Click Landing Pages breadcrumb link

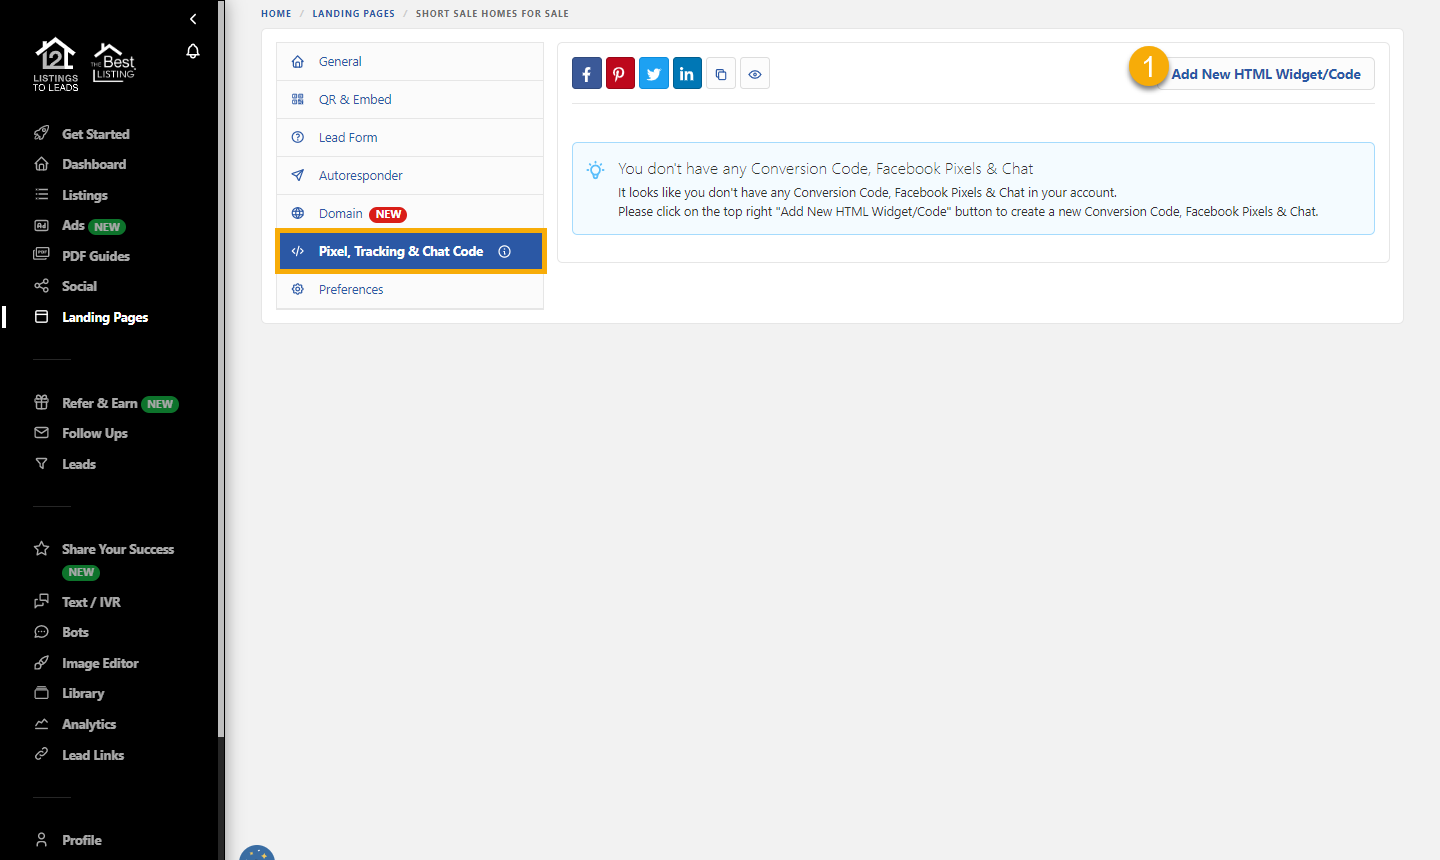tap(353, 14)
